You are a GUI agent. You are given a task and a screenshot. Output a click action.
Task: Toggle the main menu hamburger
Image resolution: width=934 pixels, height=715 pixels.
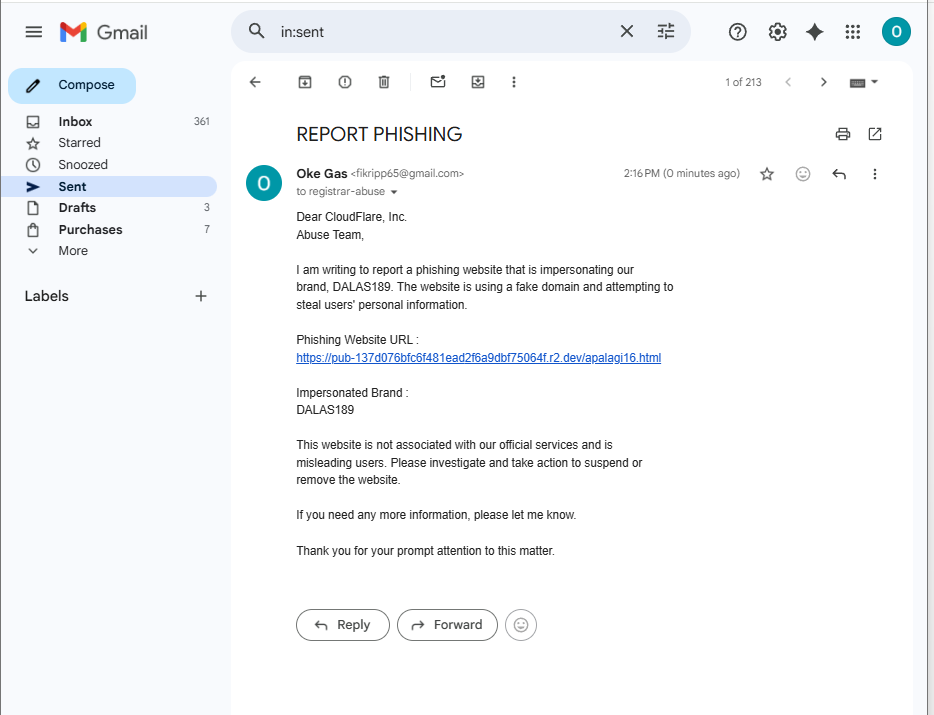34,32
